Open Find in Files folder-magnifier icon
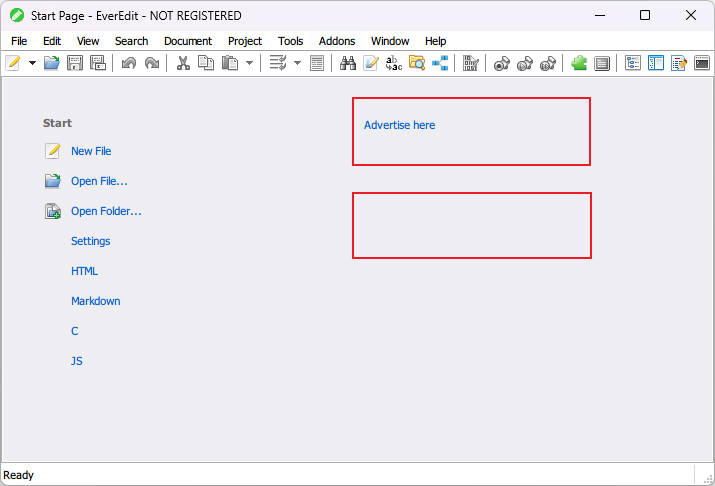Viewport: 715px width, 486px height. 417,63
